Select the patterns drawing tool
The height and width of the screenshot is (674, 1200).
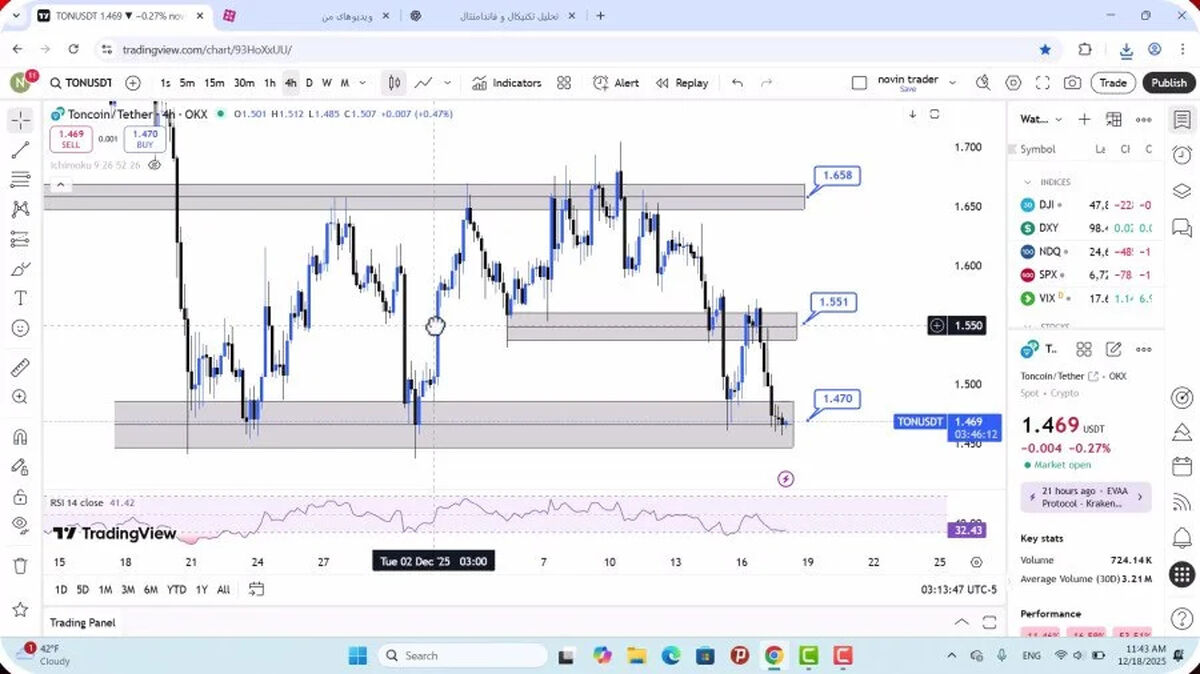point(20,210)
